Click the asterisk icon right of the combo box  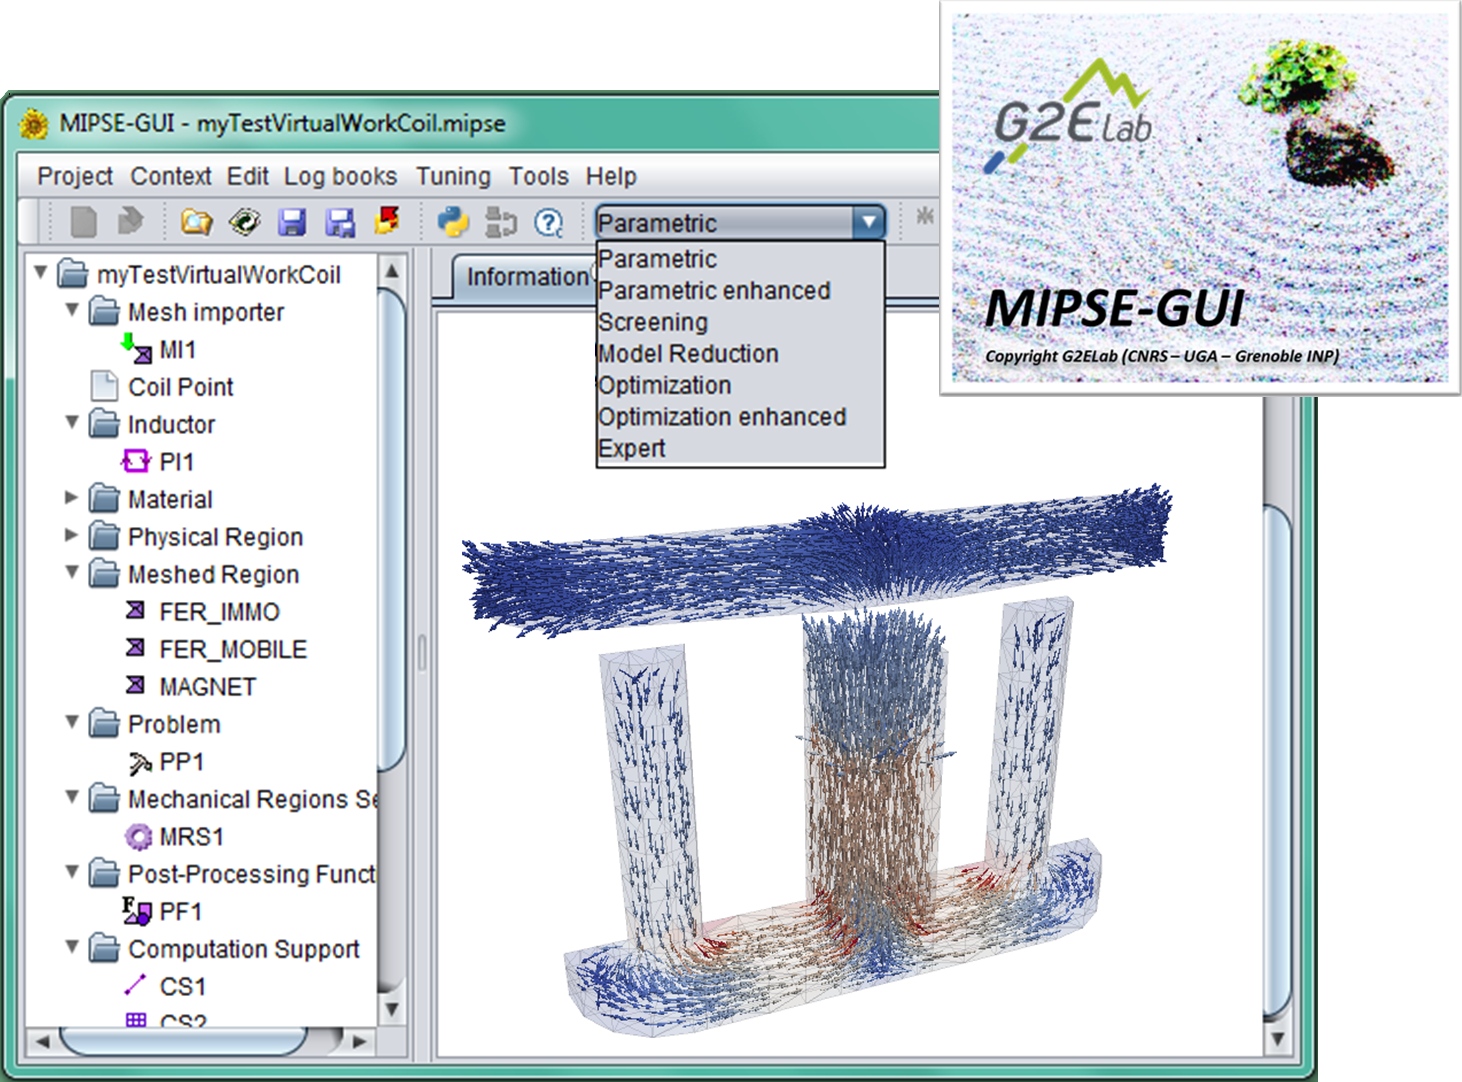tap(925, 215)
